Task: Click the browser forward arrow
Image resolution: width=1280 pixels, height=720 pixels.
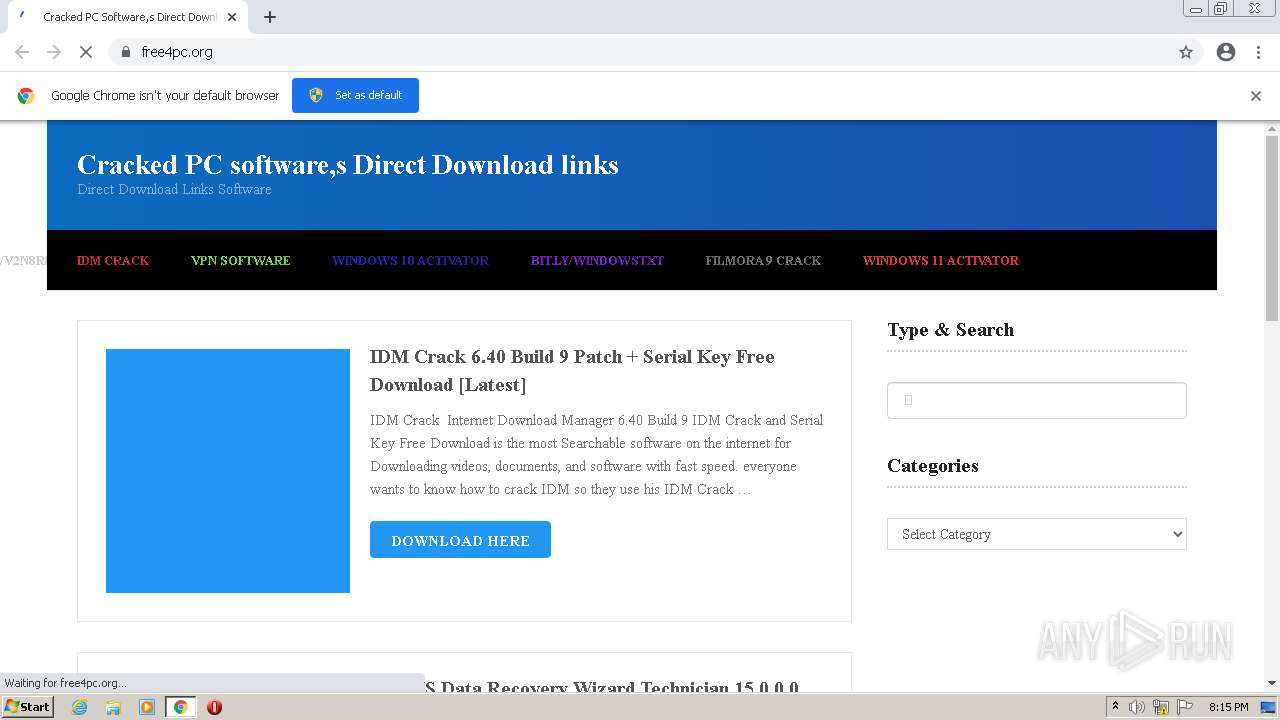Action: click(x=54, y=52)
